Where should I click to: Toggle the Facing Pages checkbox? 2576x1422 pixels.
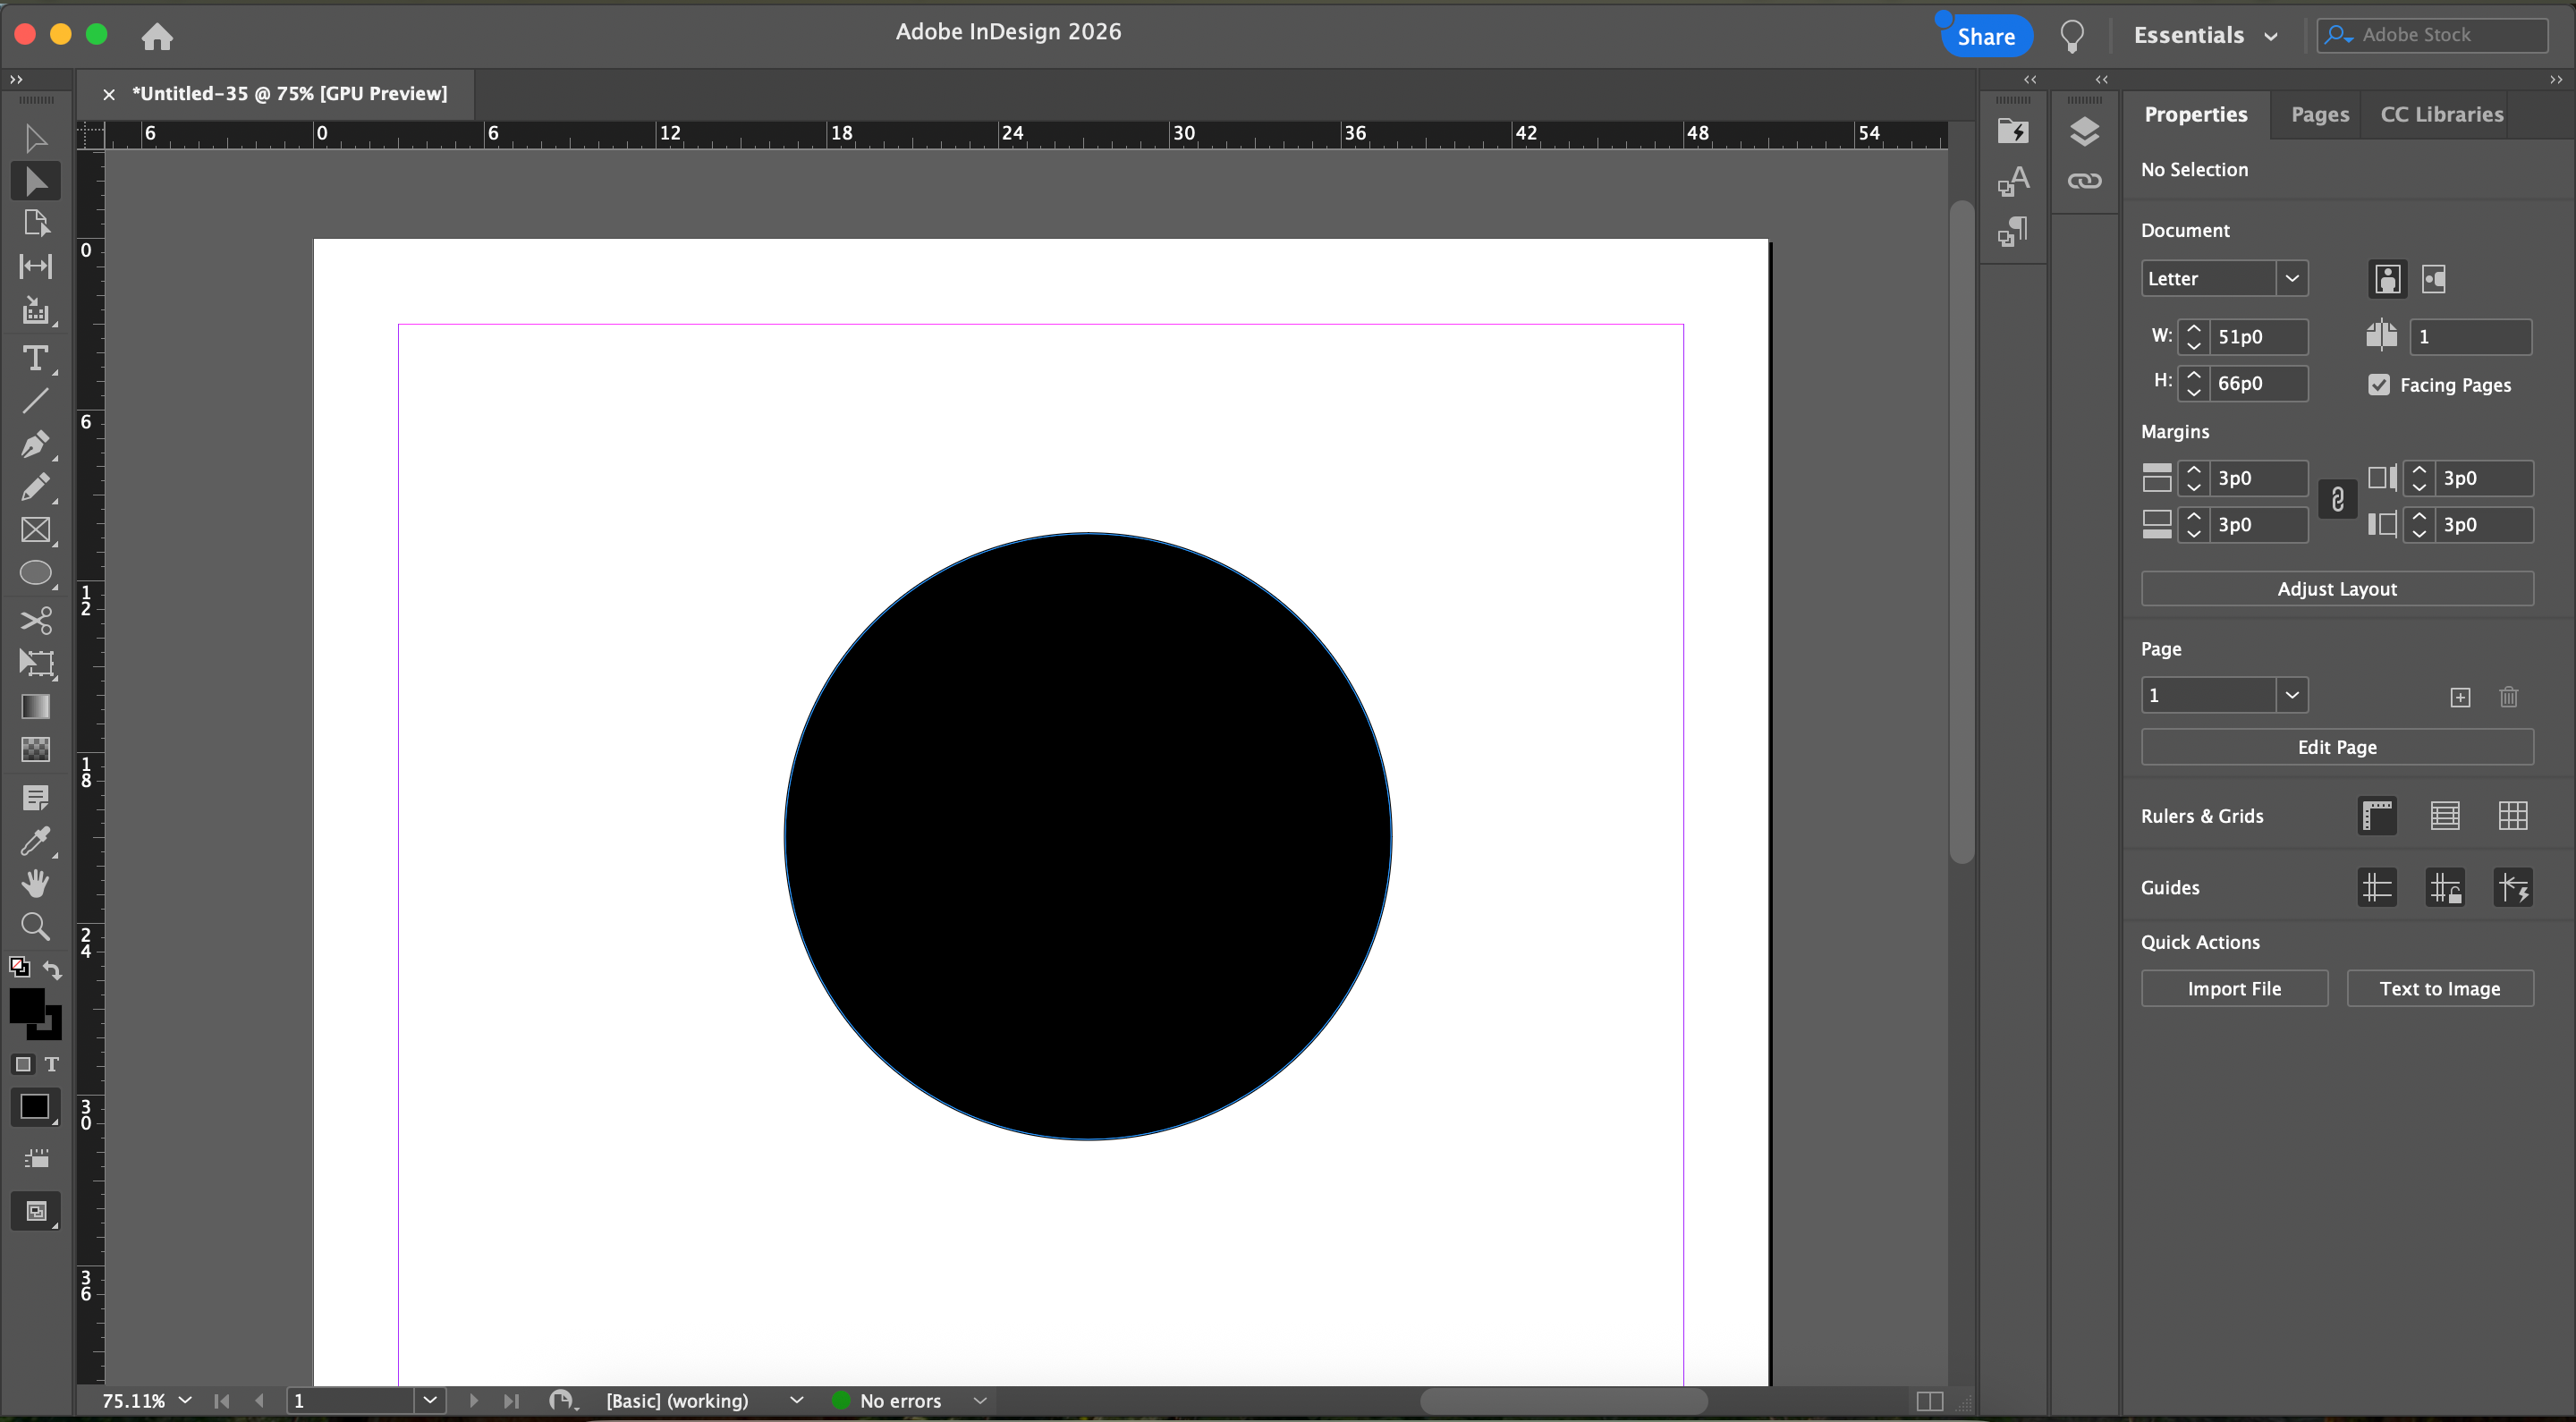point(2379,385)
